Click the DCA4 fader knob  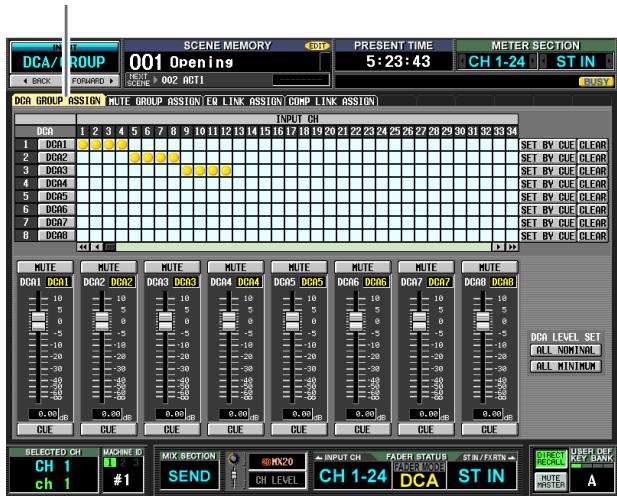pyautogui.click(x=229, y=321)
